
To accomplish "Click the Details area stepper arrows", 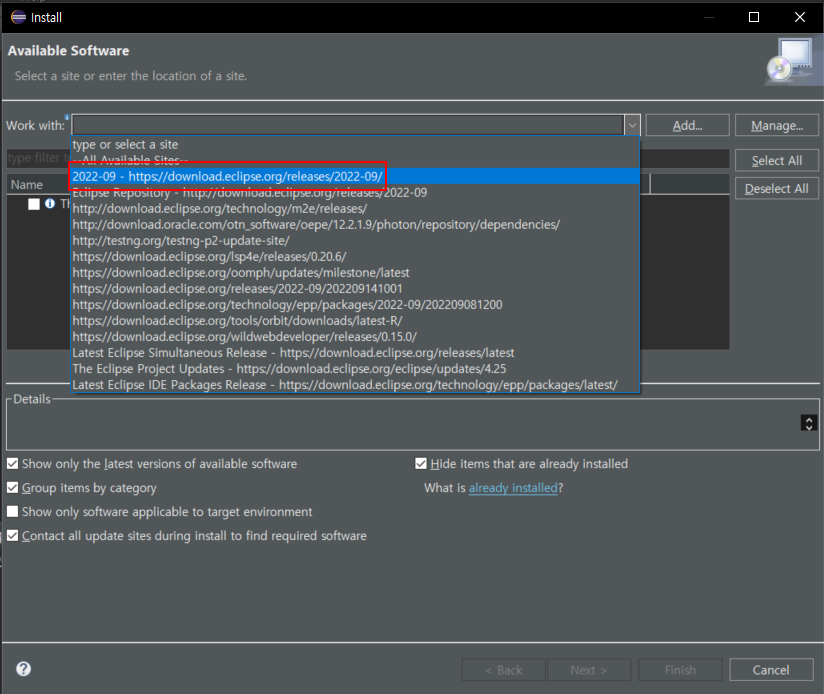I will 809,423.
